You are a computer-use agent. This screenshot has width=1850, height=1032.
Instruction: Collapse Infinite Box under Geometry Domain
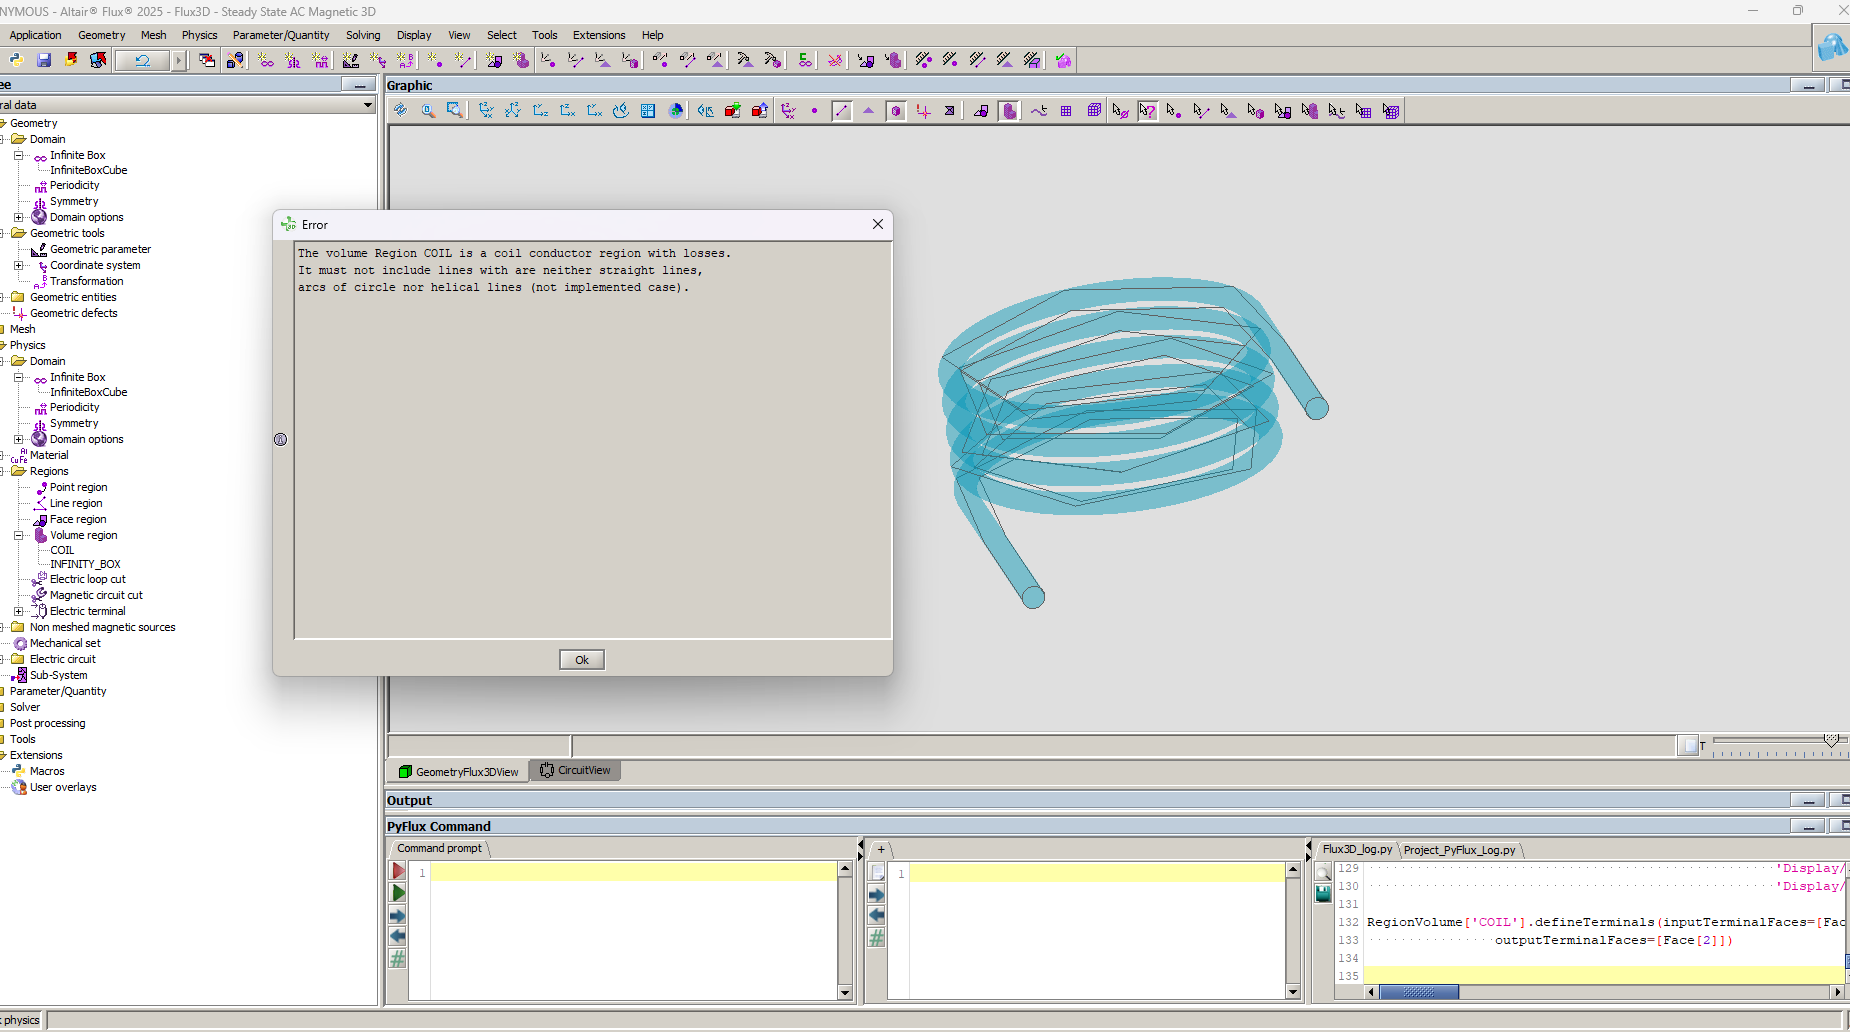coord(18,155)
